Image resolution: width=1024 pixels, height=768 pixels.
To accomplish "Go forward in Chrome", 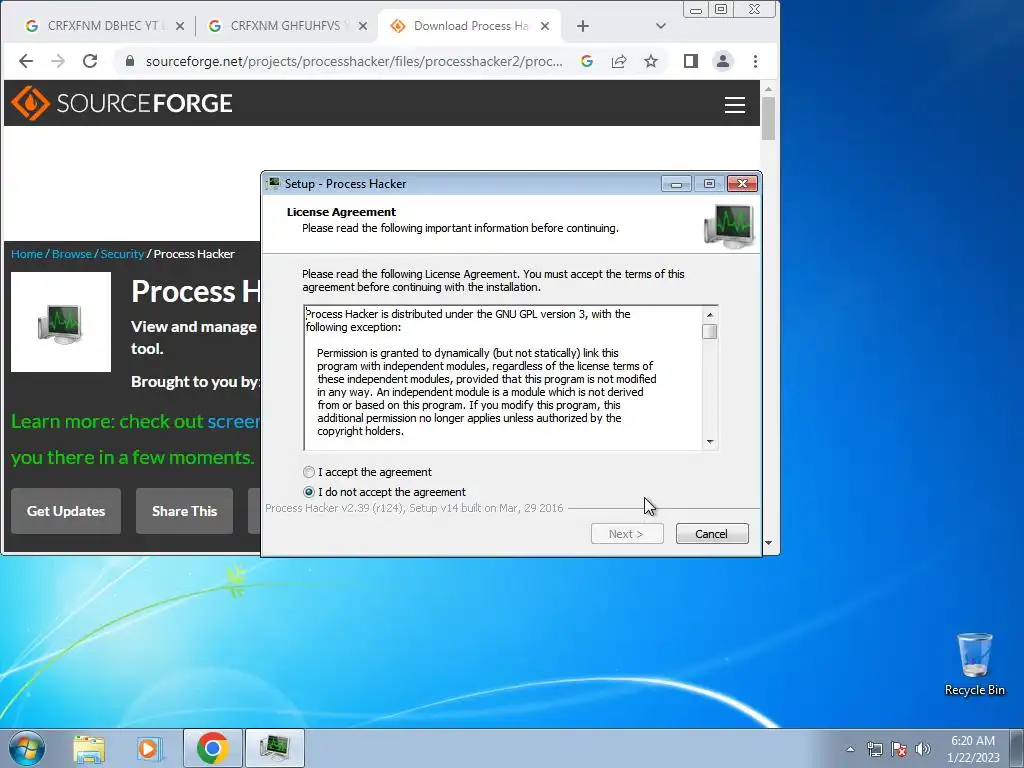I will [x=57, y=61].
